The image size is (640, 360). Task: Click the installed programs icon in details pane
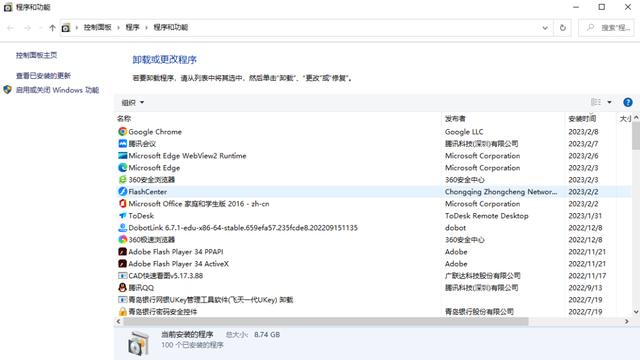tap(138, 344)
